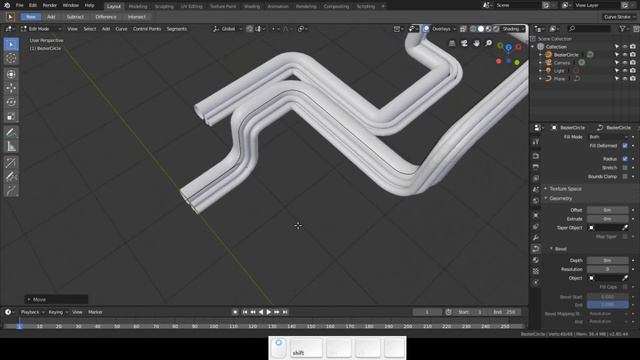This screenshot has height=360, width=640.
Task: Toggle the Fill Deformed checkbox
Action: pos(625,146)
